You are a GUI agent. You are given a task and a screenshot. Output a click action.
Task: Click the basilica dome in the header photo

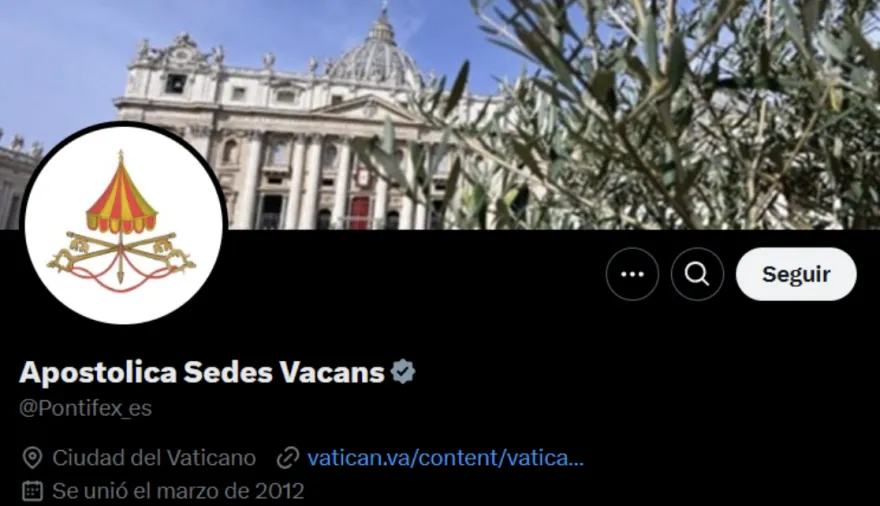[x=375, y=53]
